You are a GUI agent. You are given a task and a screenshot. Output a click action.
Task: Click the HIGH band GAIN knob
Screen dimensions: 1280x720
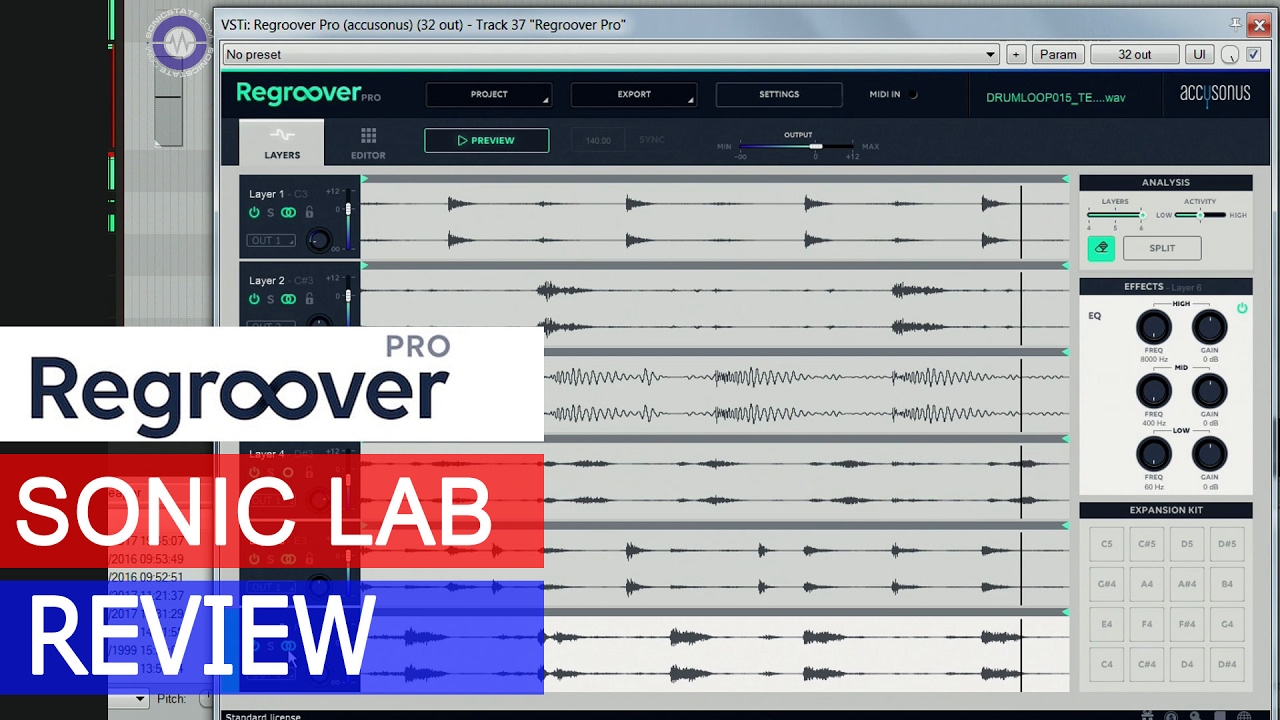click(1209, 327)
